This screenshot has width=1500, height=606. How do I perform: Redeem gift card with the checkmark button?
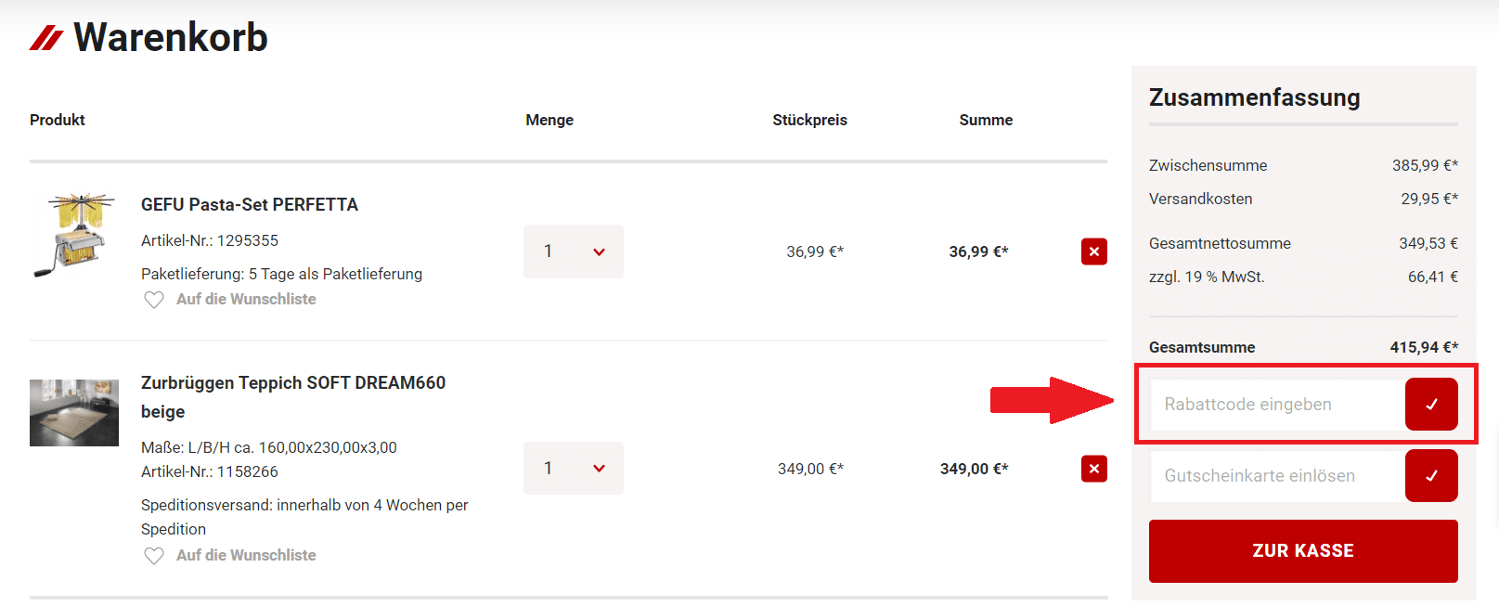pos(1431,476)
